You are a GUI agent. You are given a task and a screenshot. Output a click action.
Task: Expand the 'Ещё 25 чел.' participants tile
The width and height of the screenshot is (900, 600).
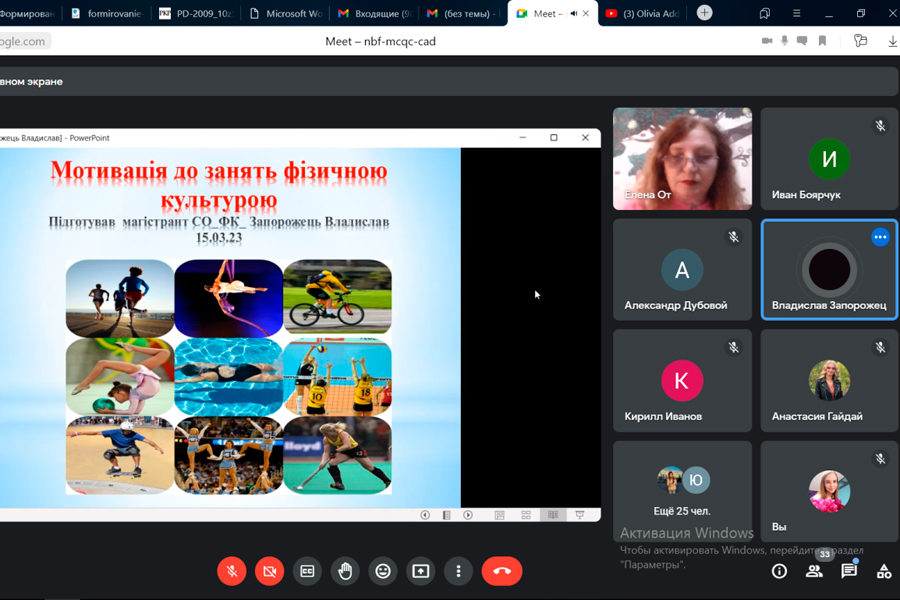point(682,492)
